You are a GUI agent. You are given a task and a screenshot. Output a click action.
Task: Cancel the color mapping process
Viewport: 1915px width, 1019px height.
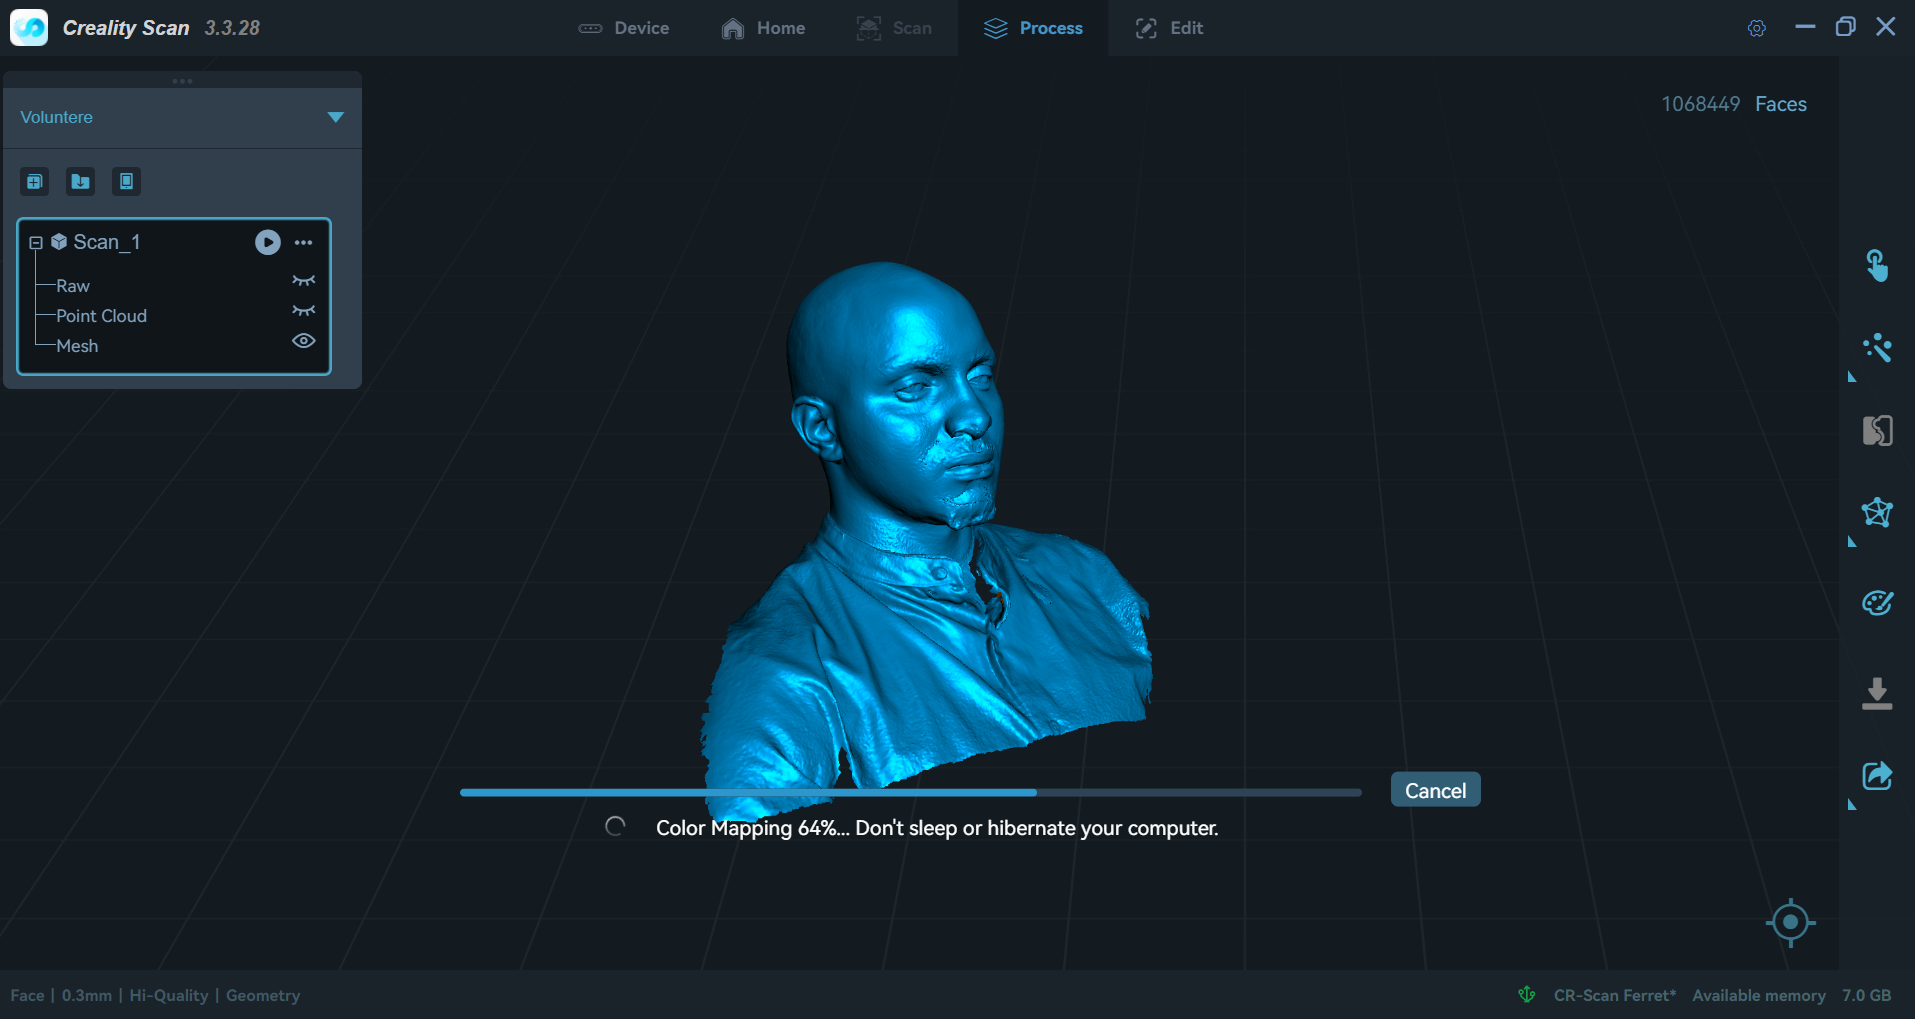pos(1435,790)
